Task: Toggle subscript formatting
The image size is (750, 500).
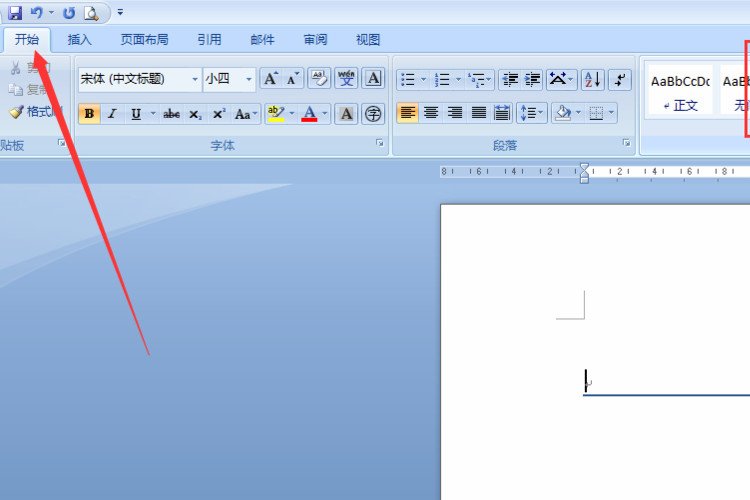Action: tap(195, 114)
